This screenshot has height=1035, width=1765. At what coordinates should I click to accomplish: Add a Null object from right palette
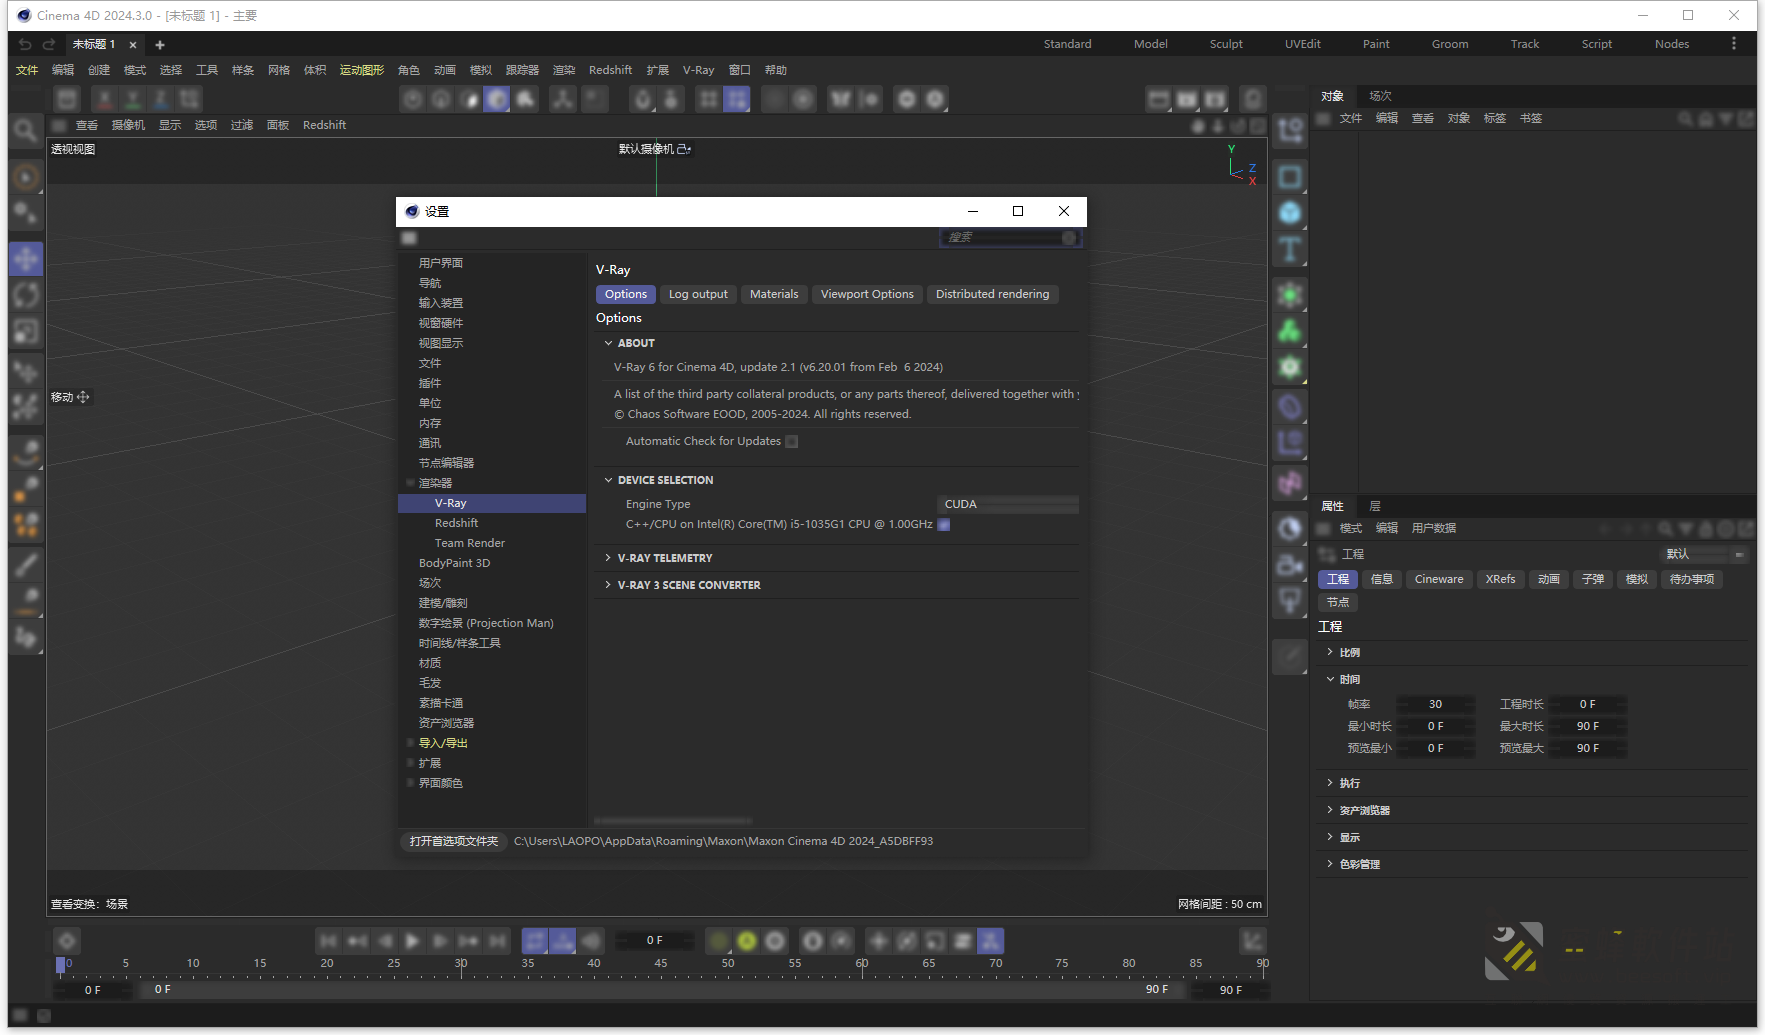tap(1290, 130)
